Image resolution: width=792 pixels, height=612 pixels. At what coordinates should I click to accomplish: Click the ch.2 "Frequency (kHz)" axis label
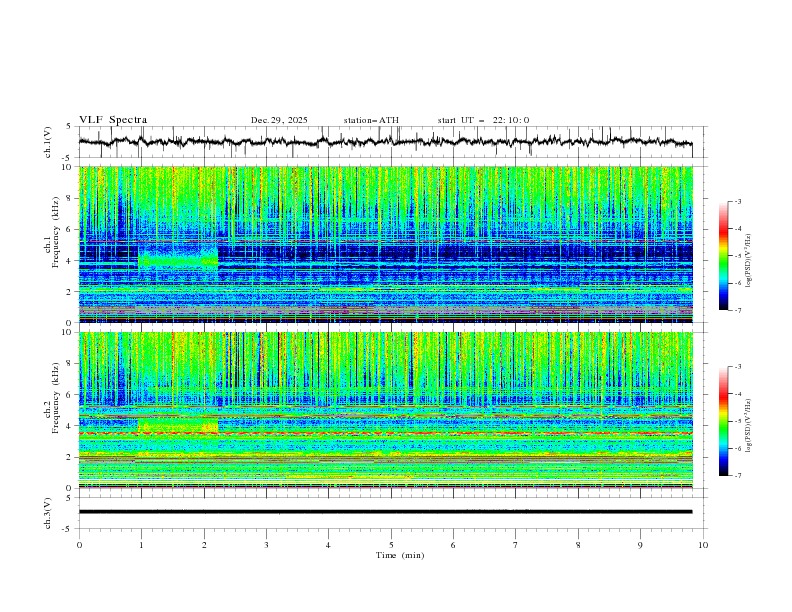[x=56, y=398]
